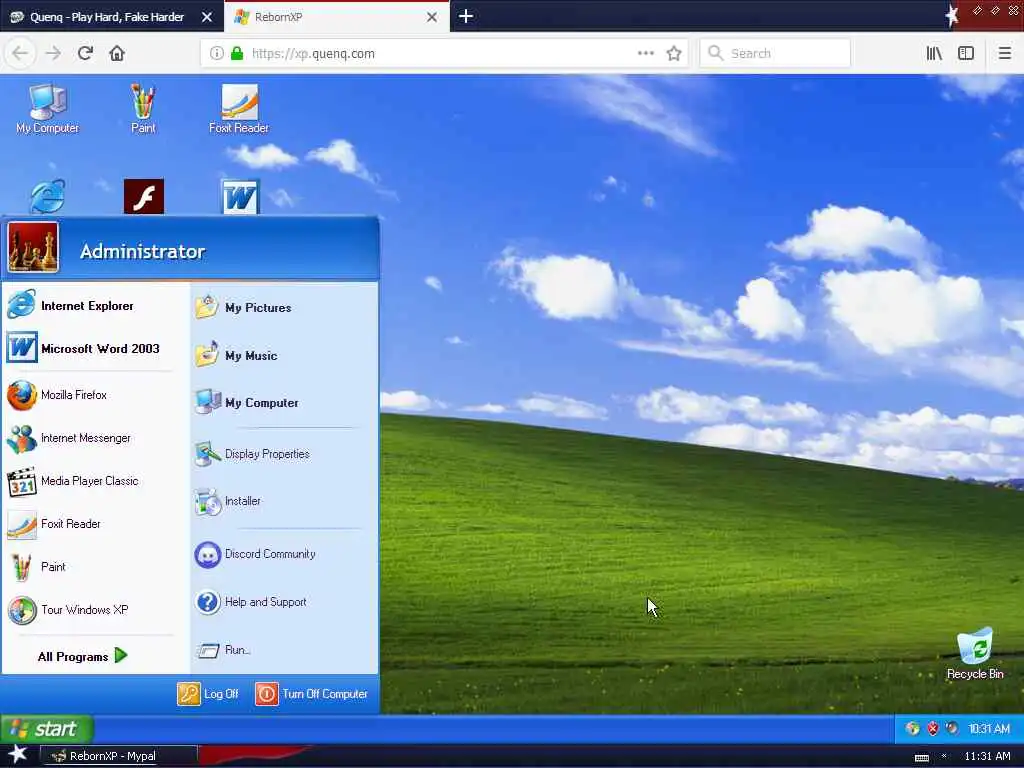Open the Installer entry
This screenshot has height=768, width=1024.
pyautogui.click(x=284, y=502)
